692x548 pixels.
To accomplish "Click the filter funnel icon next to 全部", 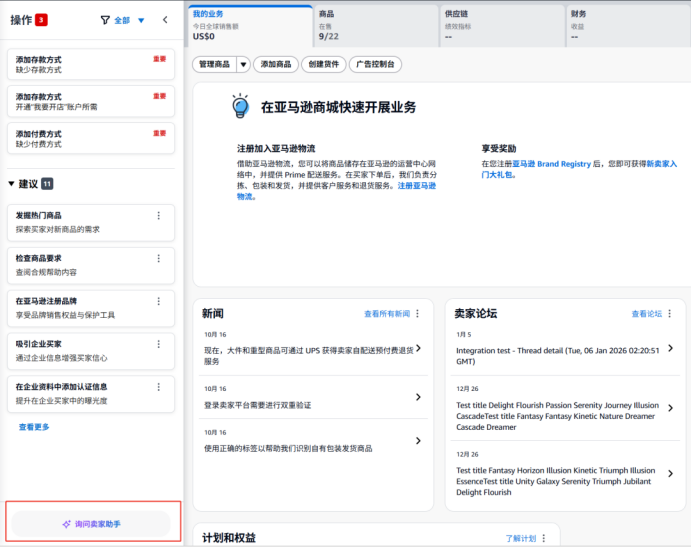I will pyautogui.click(x=105, y=20).
